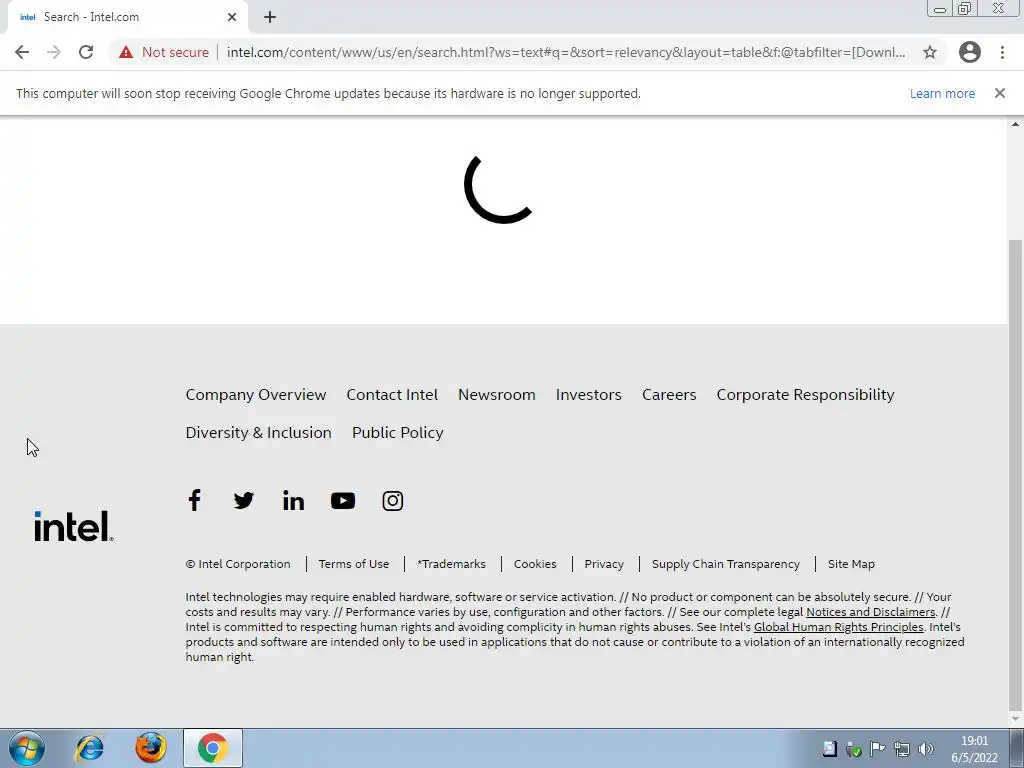Click the volume speaker tray icon
This screenshot has width=1024, height=768.
(925, 749)
